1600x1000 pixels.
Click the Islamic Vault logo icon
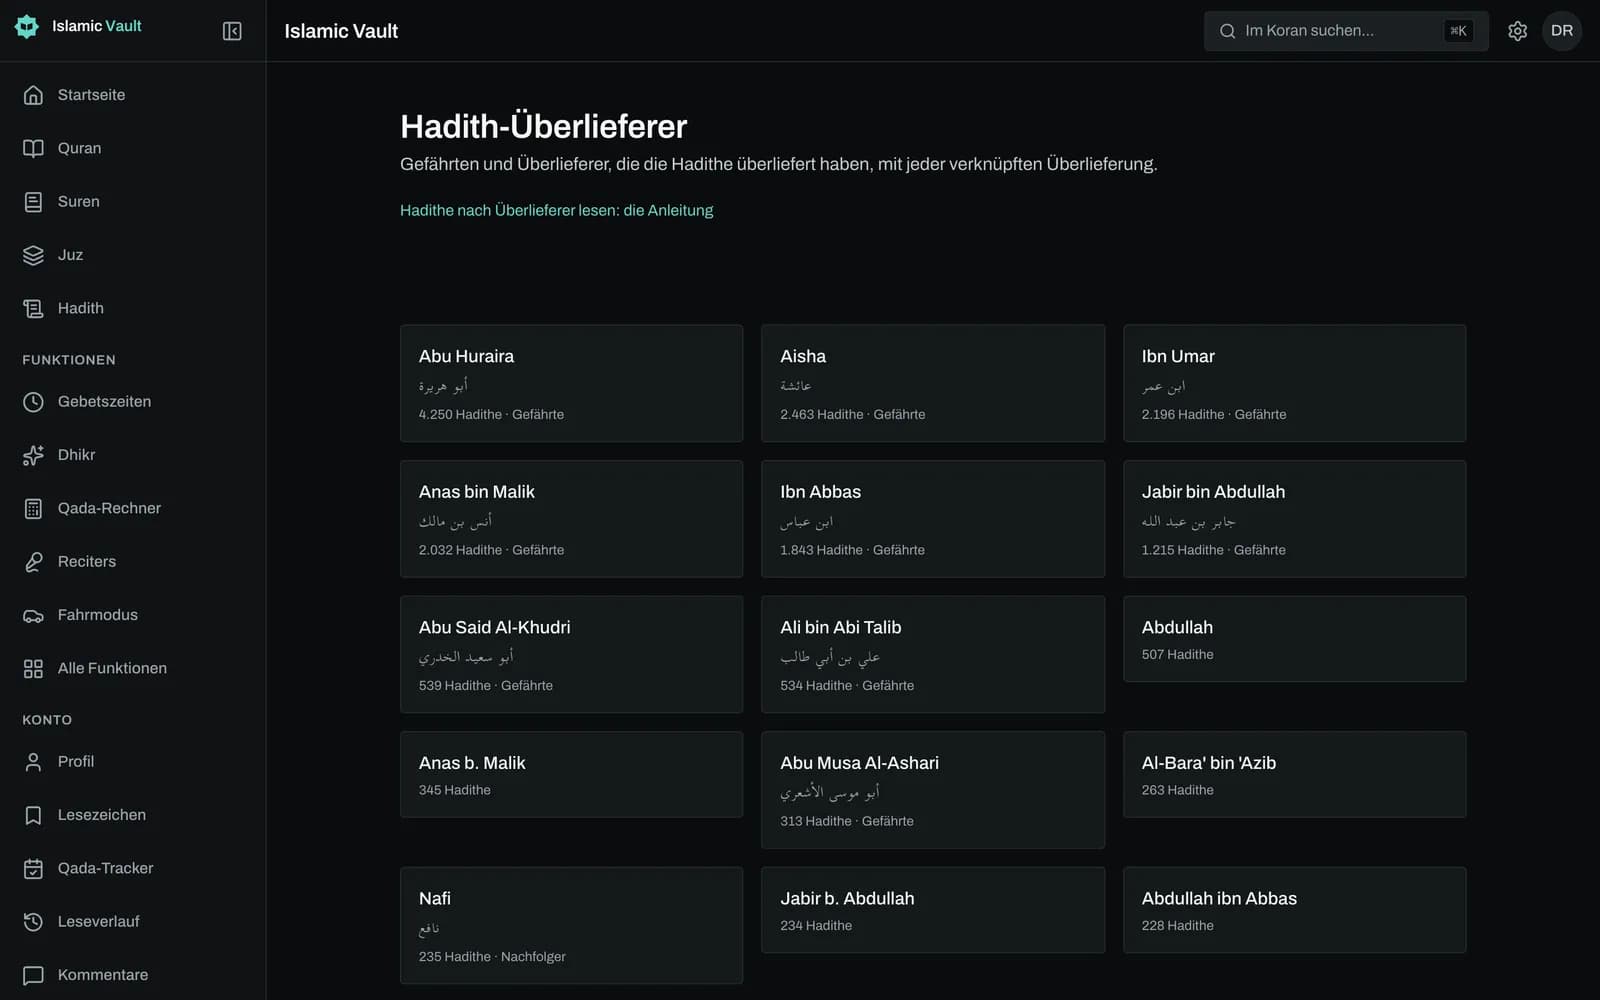[27, 26]
